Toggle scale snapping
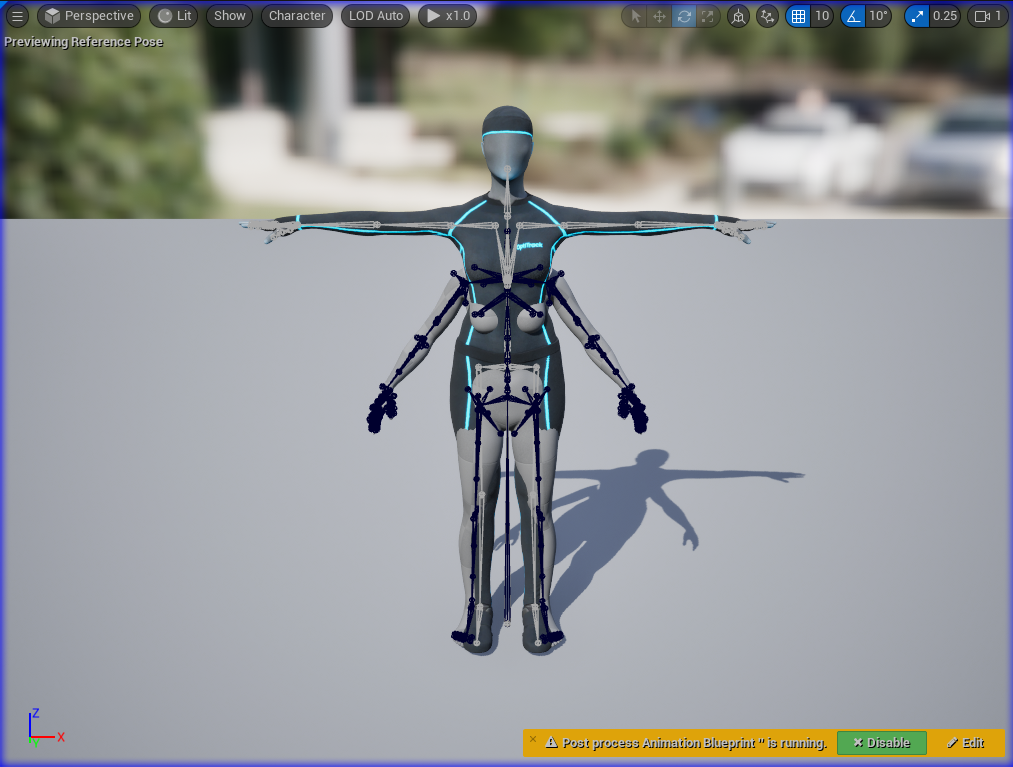The height and width of the screenshot is (767, 1013). point(917,16)
